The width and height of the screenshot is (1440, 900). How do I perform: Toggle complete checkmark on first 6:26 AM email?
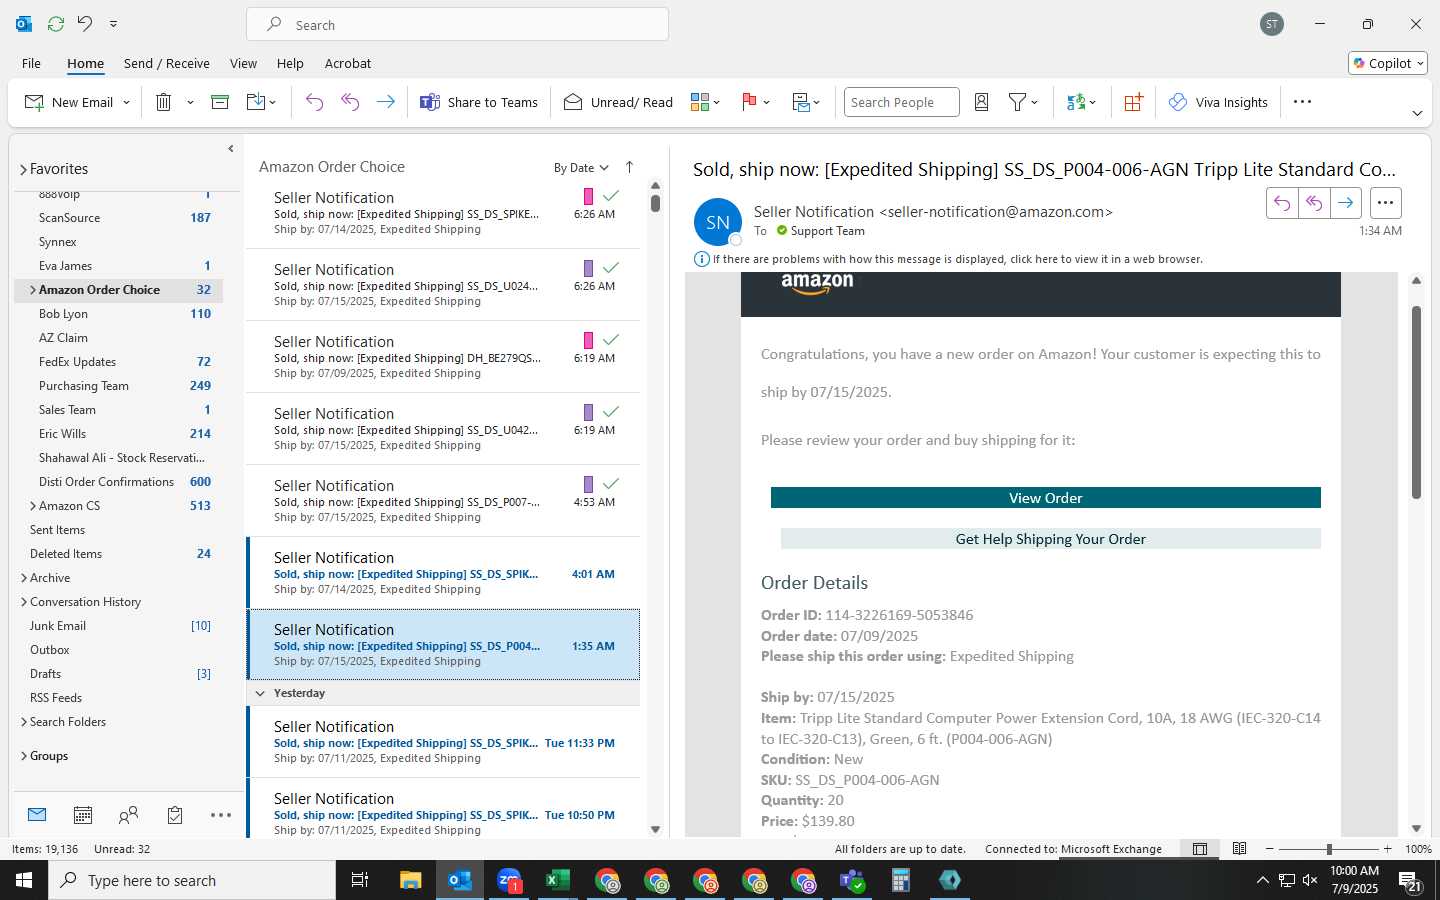611,195
